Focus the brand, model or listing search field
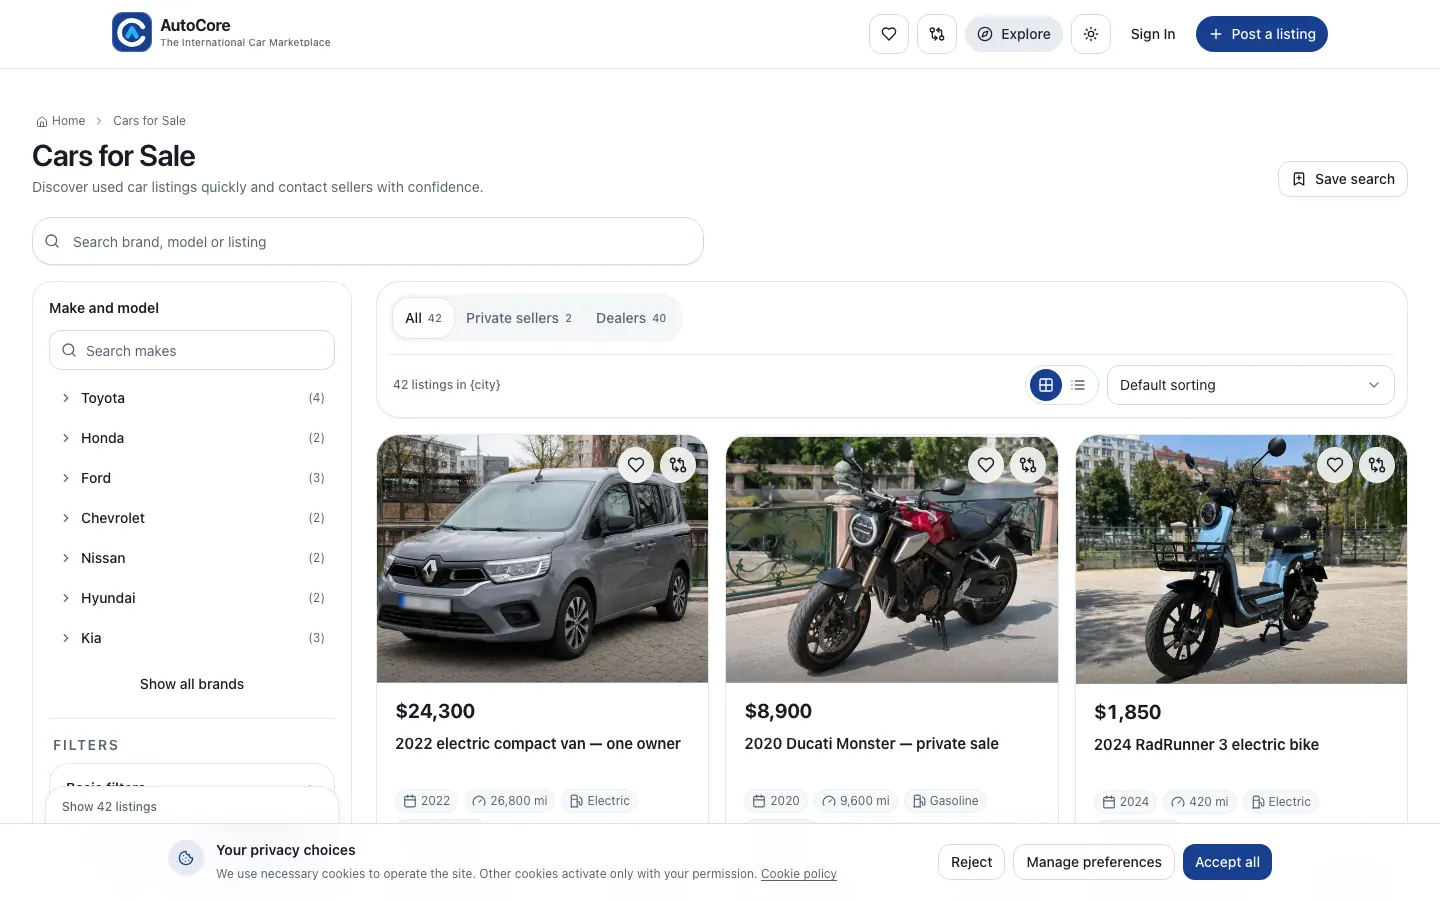This screenshot has height=900, width=1440. click(x=368, y=241)
